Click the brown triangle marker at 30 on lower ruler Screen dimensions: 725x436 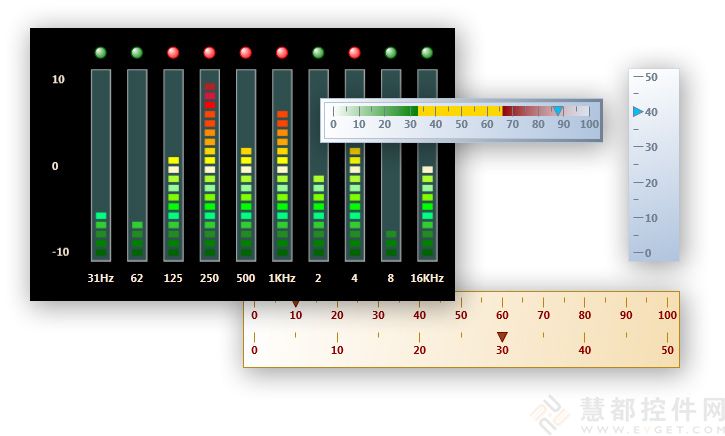point(502,337)
